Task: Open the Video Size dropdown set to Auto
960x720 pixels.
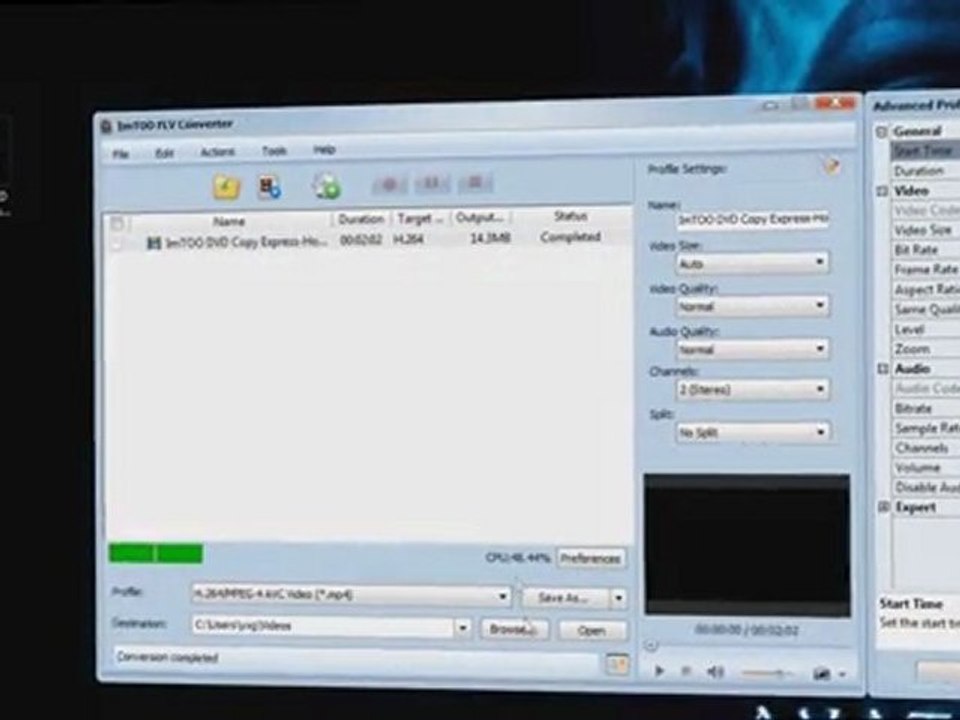Action: pos(752,263)
